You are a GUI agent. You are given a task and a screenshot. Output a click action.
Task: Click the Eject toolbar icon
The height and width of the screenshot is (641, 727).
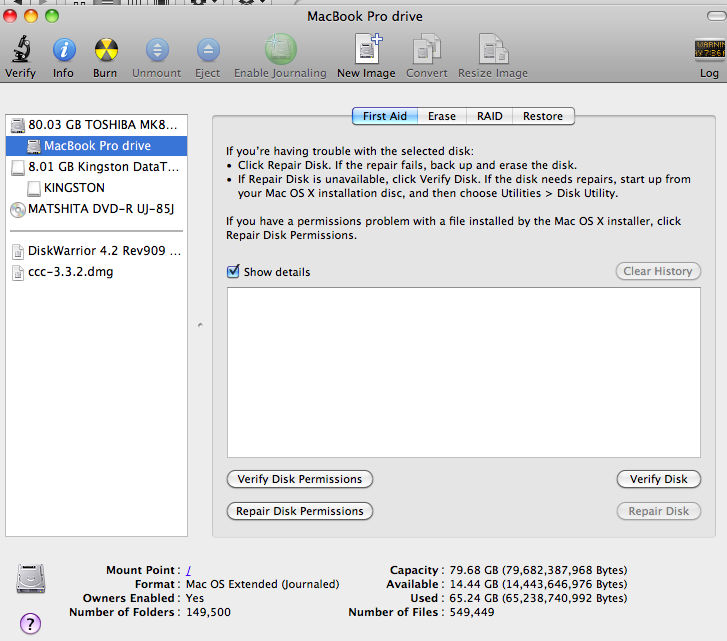tap(208, 49)
